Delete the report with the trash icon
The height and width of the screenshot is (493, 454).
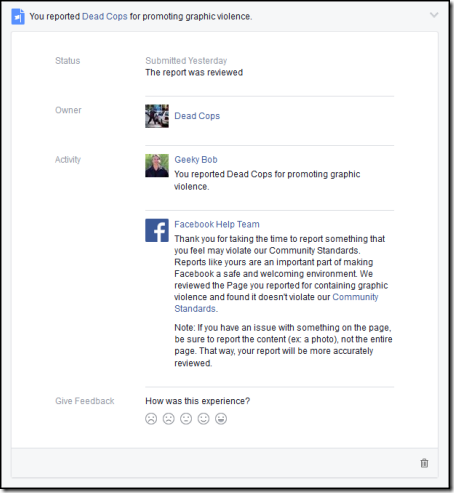pos(424,463)
